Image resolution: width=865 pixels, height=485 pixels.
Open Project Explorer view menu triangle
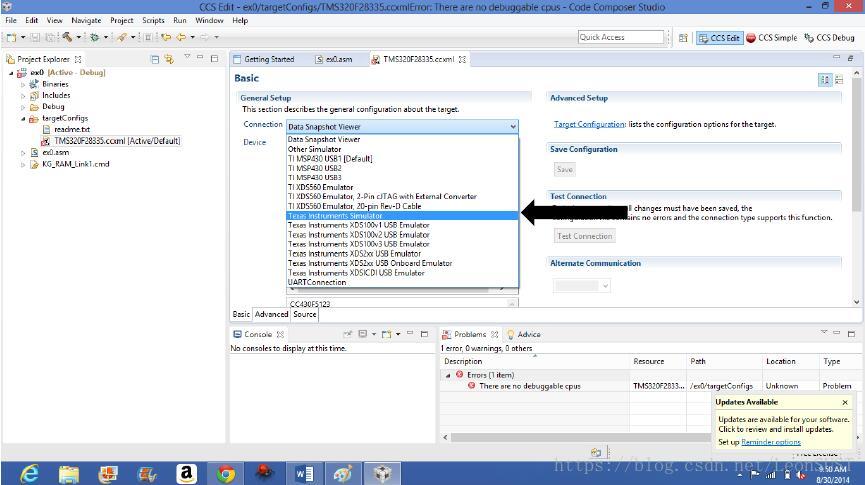(187, 57)
